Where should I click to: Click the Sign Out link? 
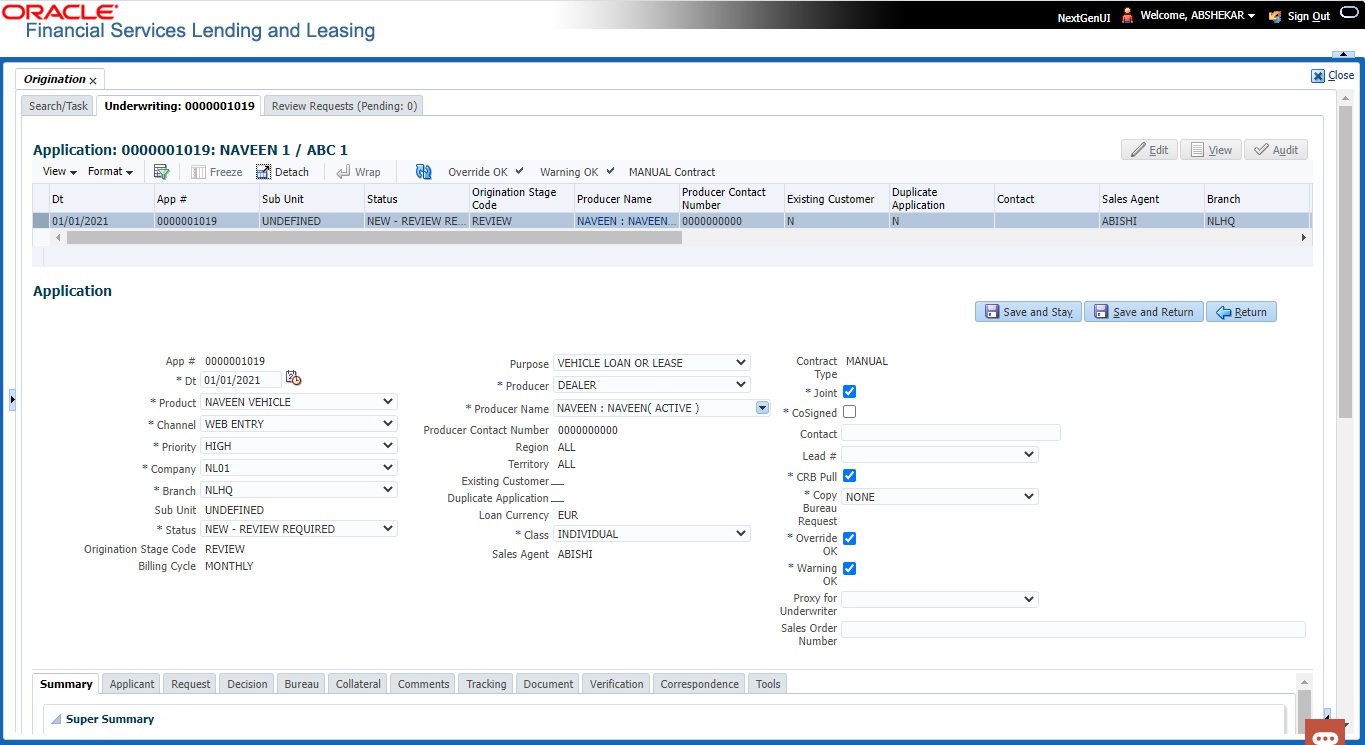[x=1309, y=16]
